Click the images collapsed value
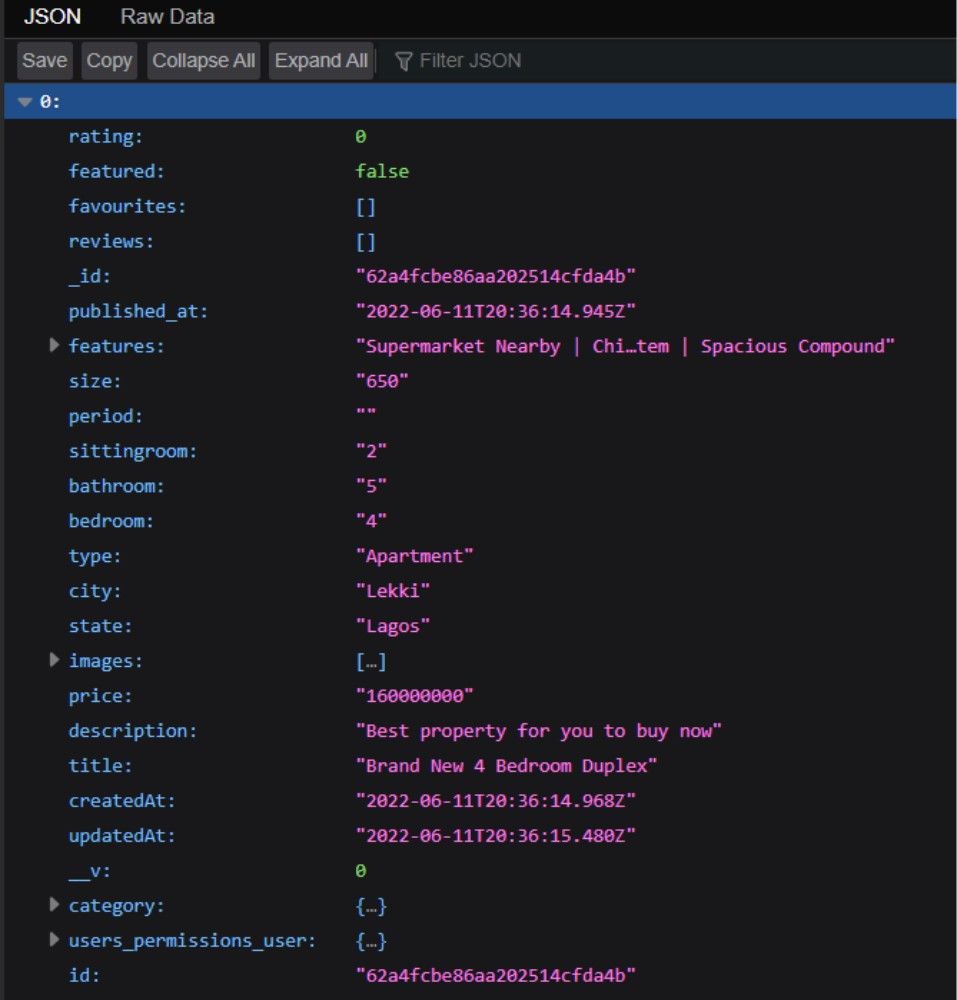957x1000 pixels. pos(371,661)
